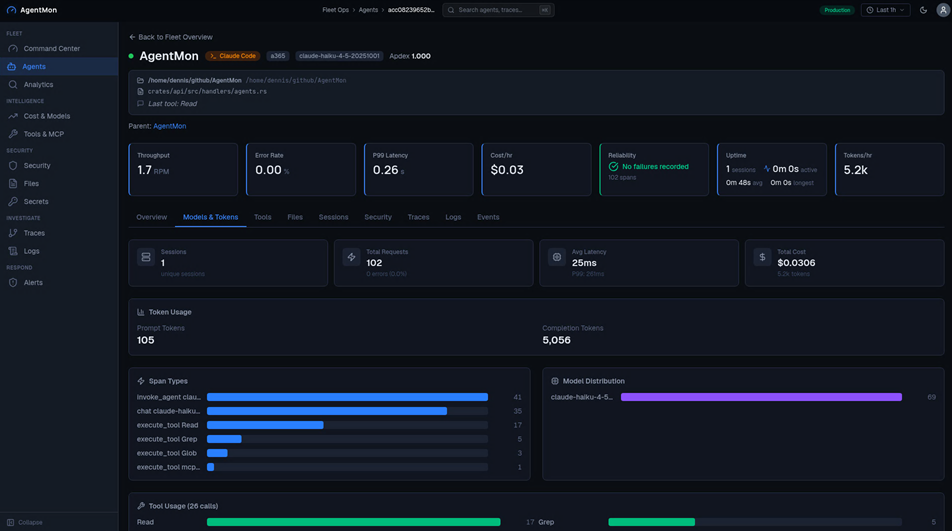Open Traces in the Investigate section
Image resolution: width=952 pixels, height=531 pixels.
pyautogui.click(x=34, y=233)
